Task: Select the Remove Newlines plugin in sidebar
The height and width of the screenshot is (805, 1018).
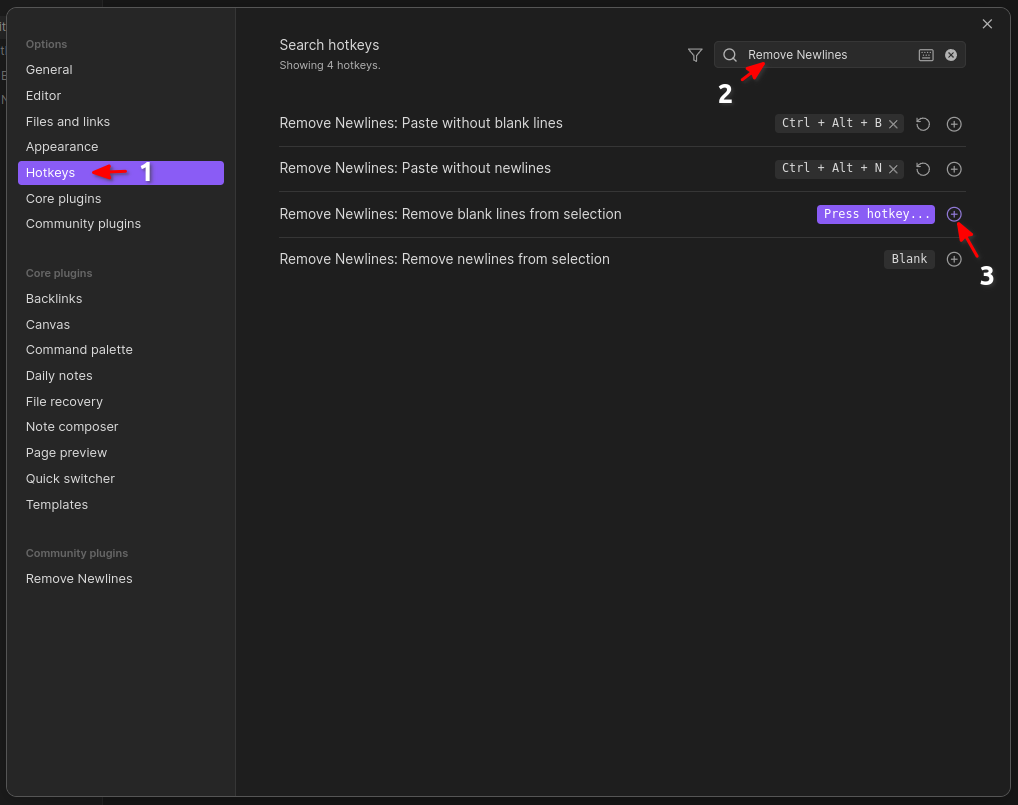Action: (x=79, y=578)
